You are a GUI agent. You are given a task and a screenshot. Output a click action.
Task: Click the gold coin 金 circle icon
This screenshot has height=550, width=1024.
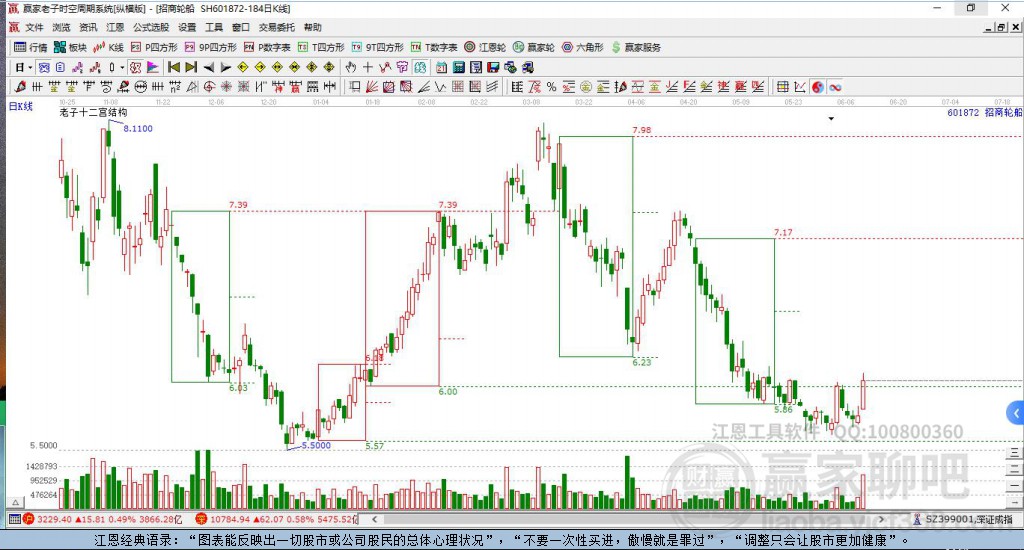pos(586,87)
